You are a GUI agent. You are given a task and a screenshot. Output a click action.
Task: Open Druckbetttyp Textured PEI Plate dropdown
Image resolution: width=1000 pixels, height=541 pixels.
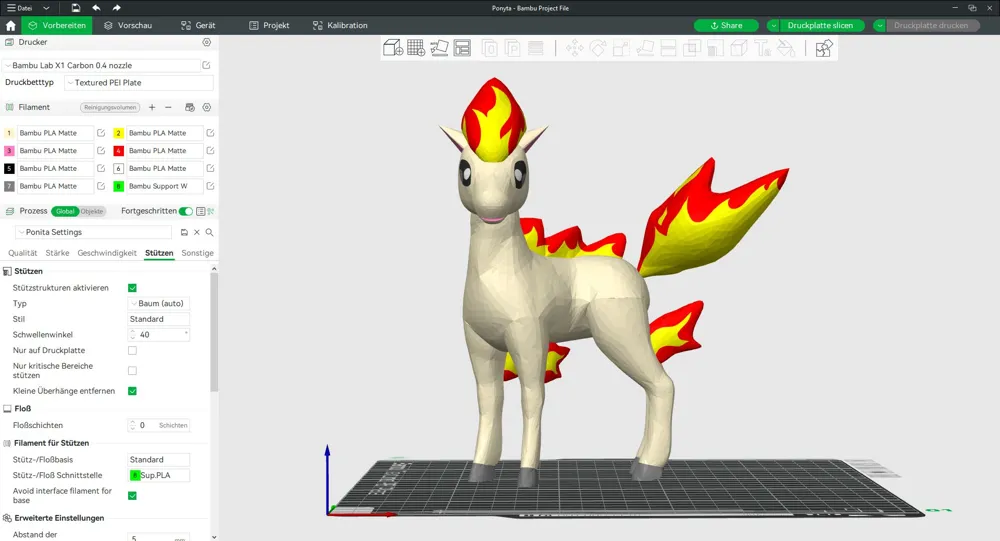[x=138, y=82]
